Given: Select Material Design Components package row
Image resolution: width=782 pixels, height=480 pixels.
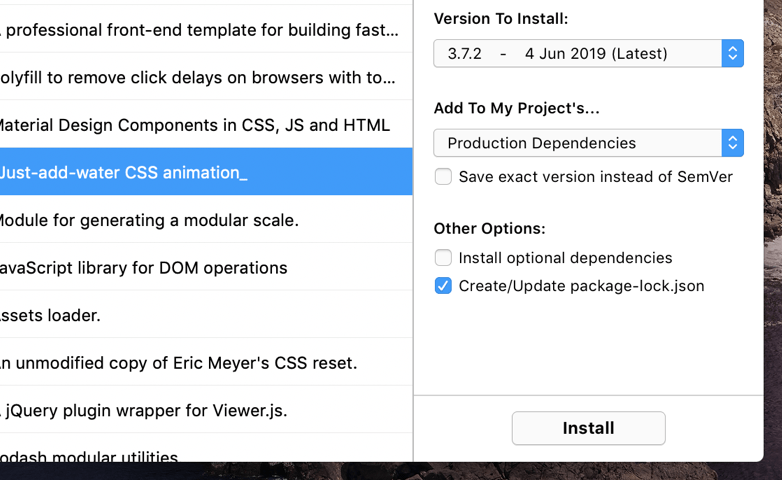Looking at the screenshot, I should 206,124.
